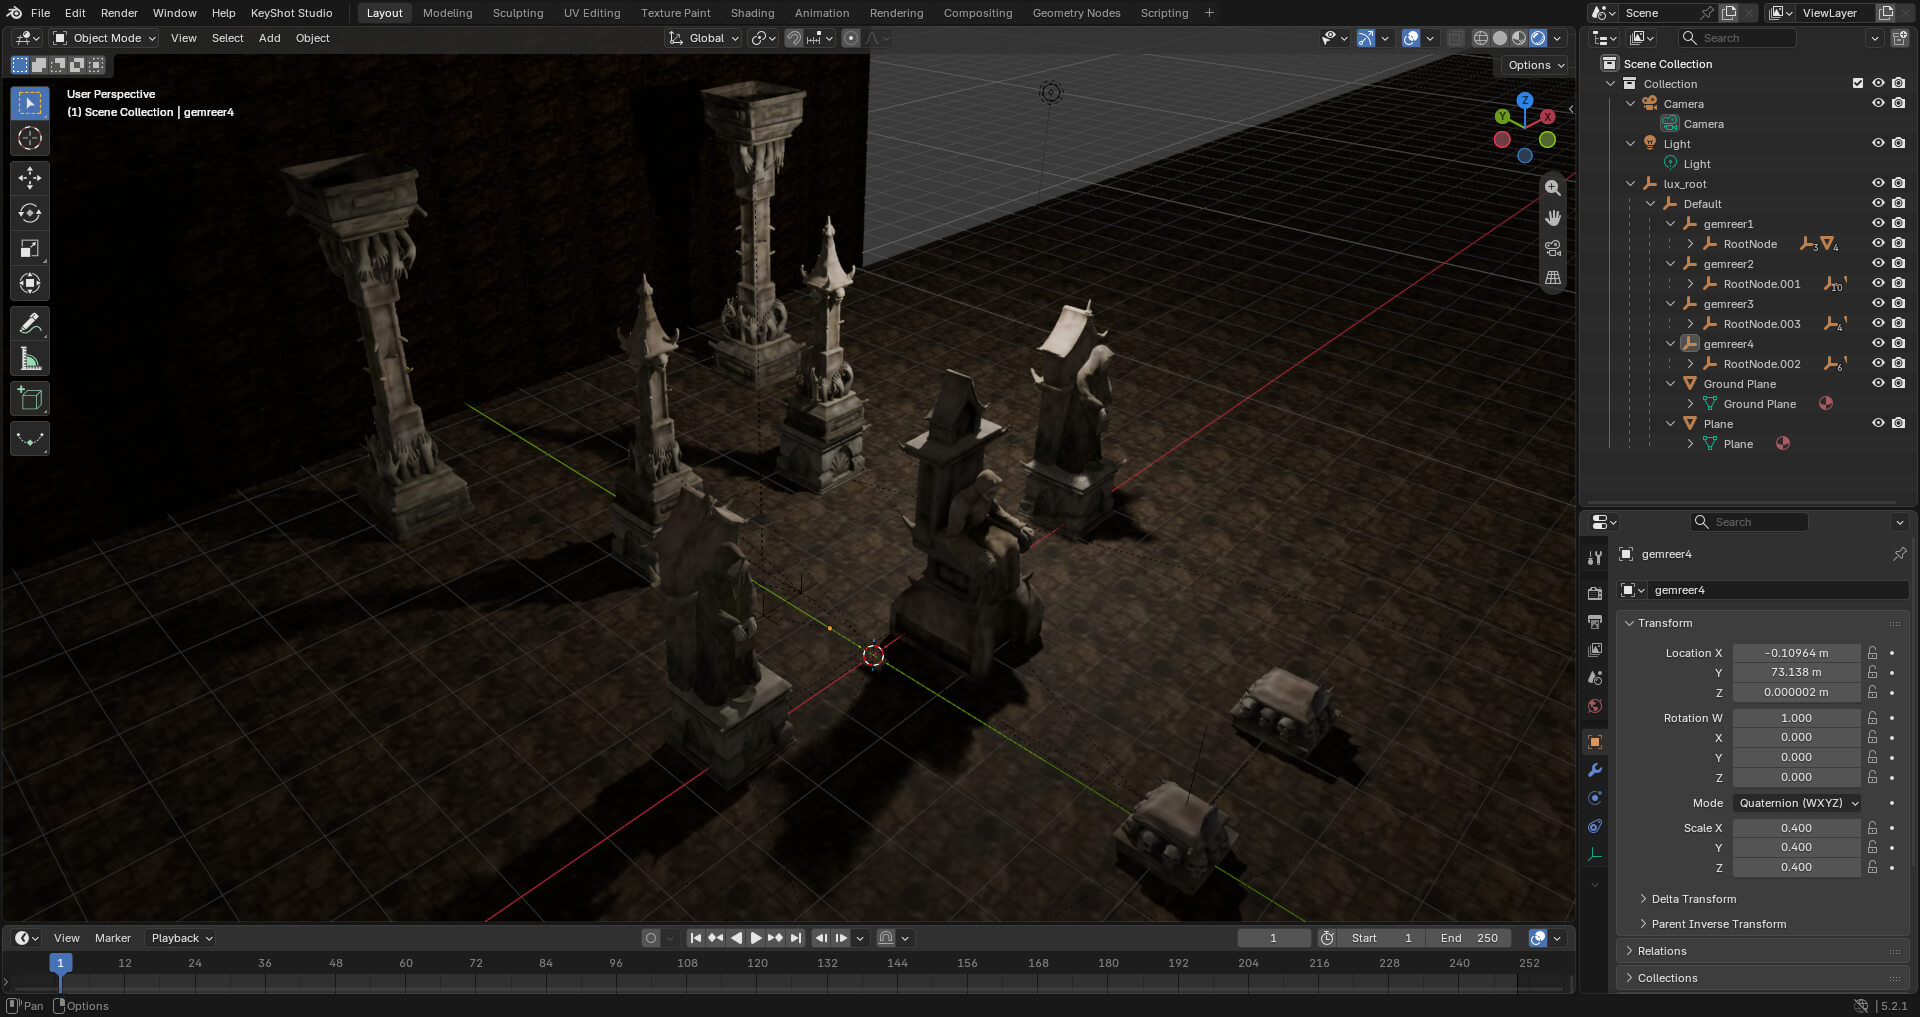The image size is (1920, 1017).
Task: Open viewport Options dropdown
Action: point(1536,65)
